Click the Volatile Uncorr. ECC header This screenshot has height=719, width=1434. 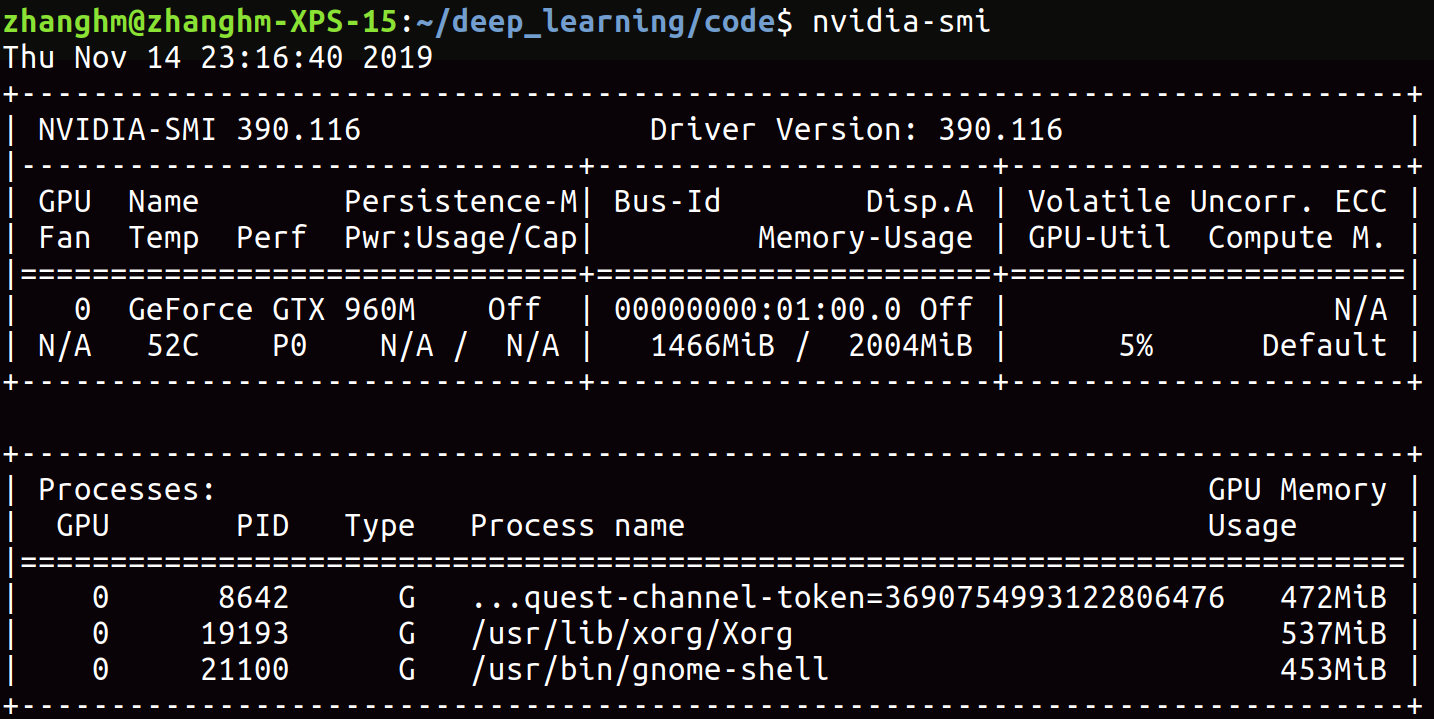pyautogui.click(x=1208, y=202)
